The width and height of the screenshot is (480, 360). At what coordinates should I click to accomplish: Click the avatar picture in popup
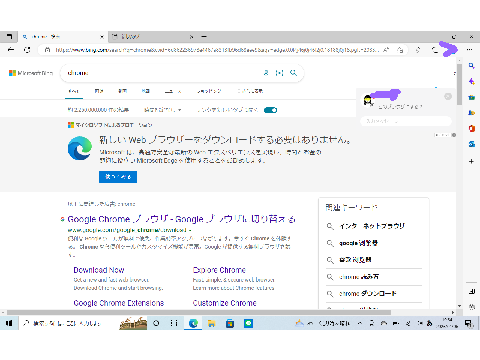pyautogui.click(x=368, y=100)
